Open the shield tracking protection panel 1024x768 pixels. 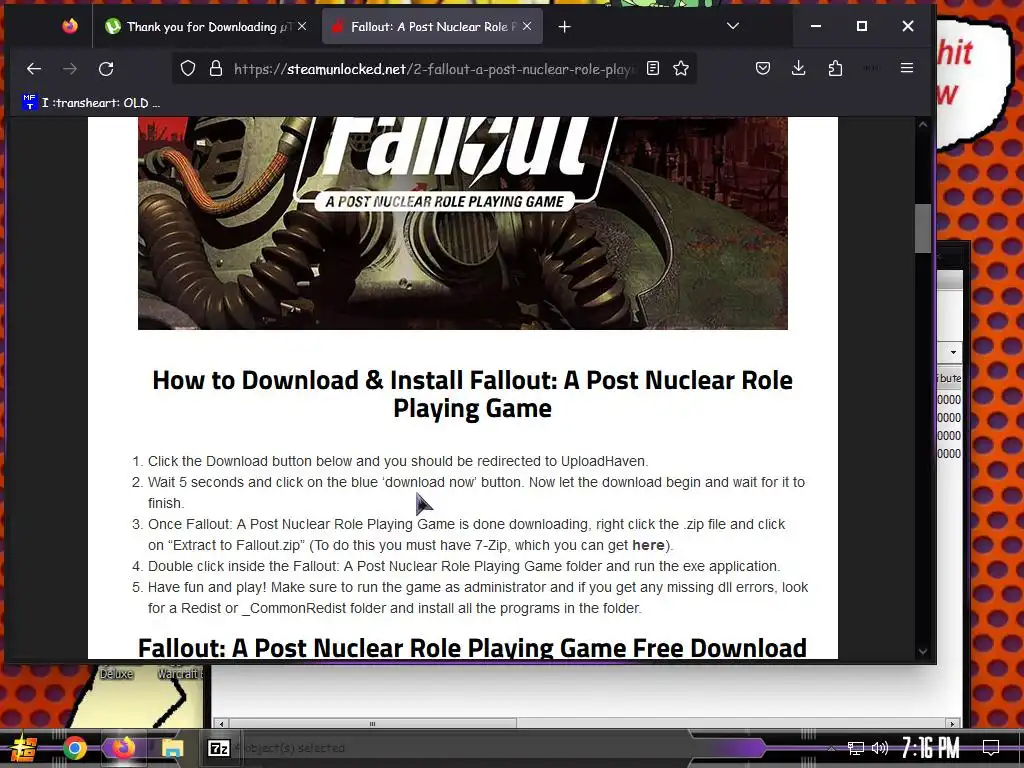pyautogui.click(x=188, y=69)
